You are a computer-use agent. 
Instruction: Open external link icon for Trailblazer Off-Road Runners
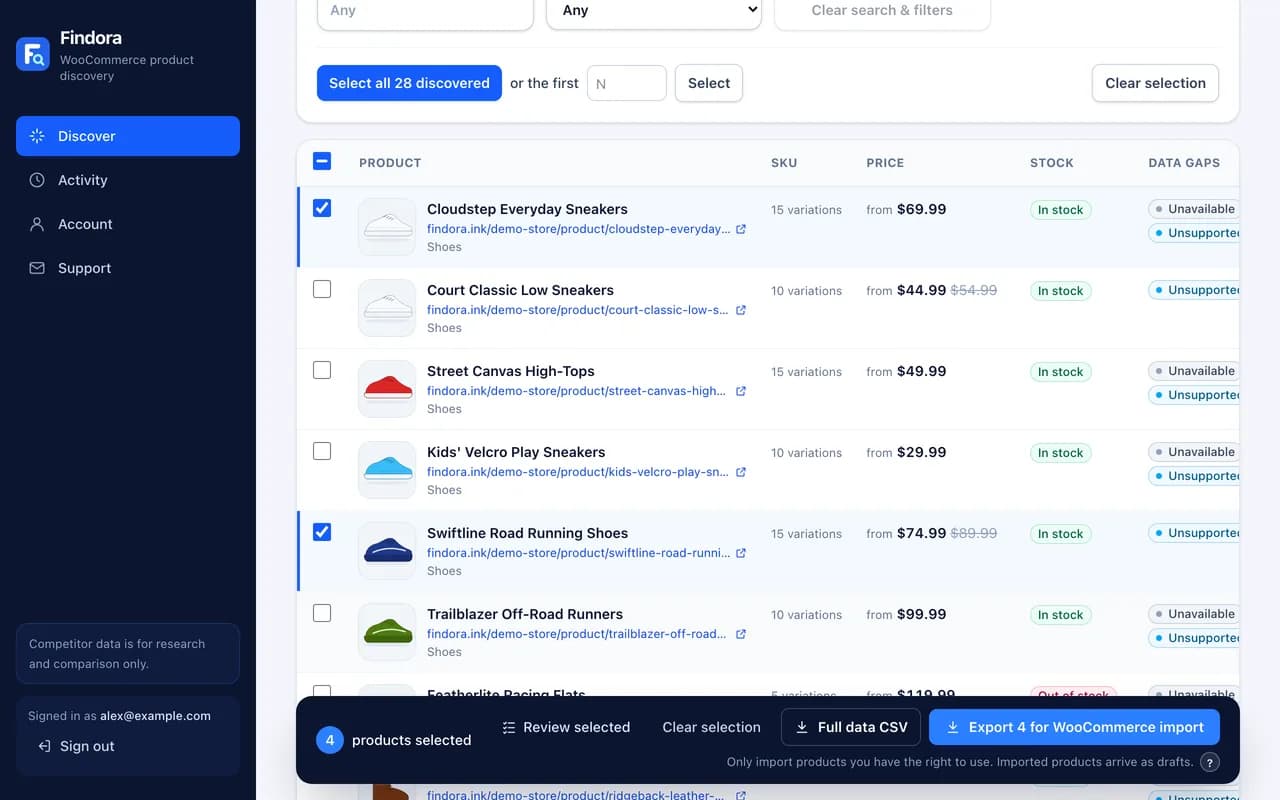point(741,634)
